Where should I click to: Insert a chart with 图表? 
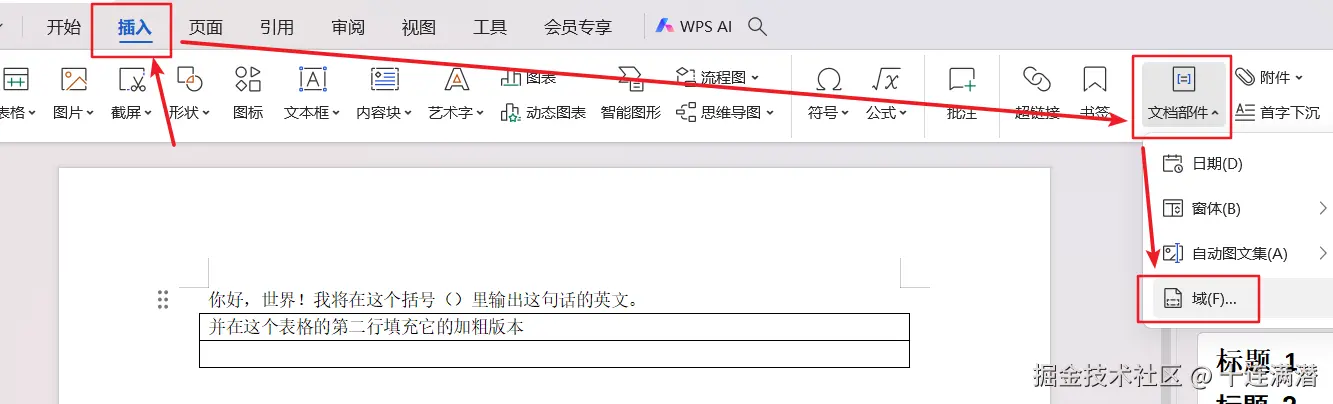pyautogui.click(x=528, y=77)
